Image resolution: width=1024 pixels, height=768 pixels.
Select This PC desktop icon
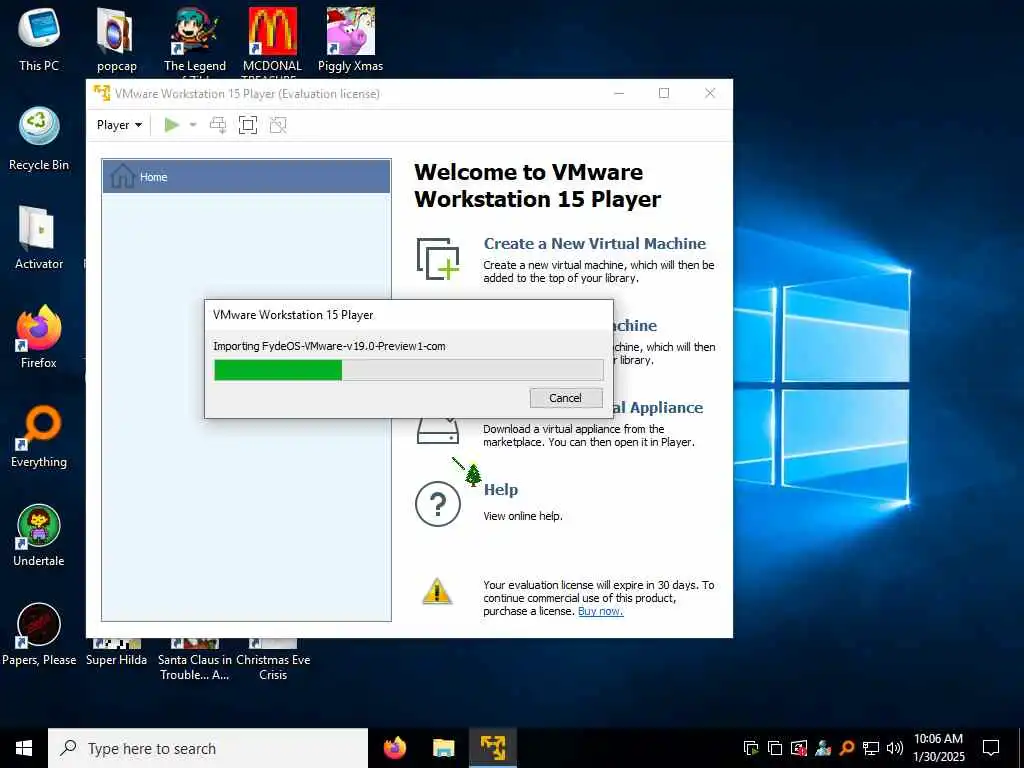pyautogui.click(x=39, y=39)
